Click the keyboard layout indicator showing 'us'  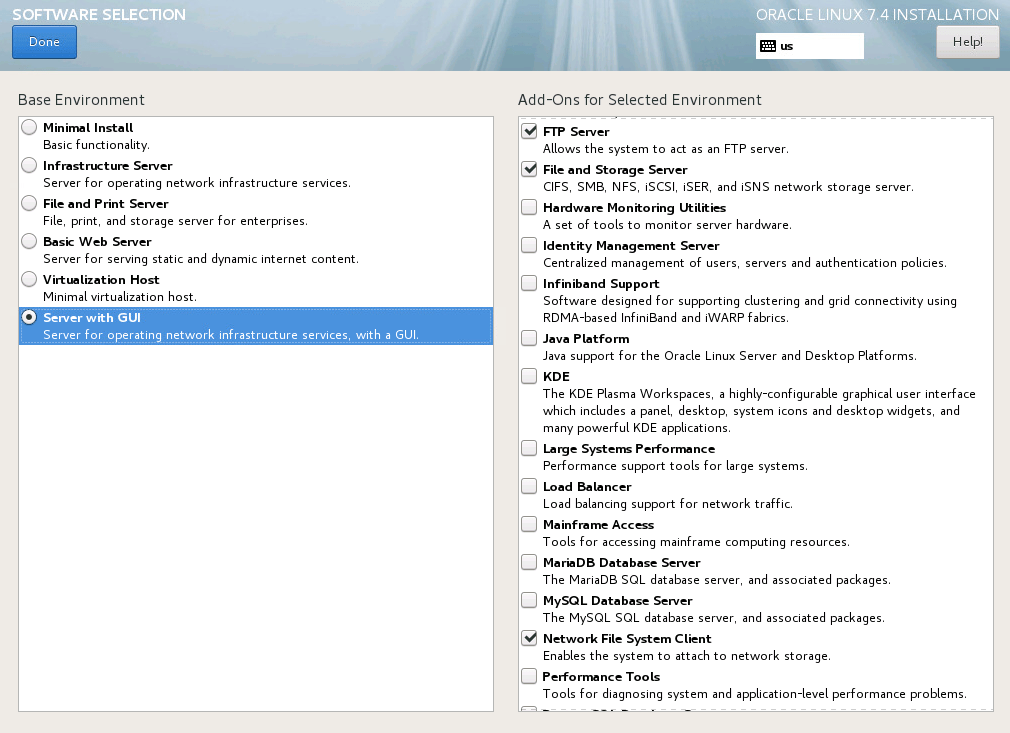point(809,46)
